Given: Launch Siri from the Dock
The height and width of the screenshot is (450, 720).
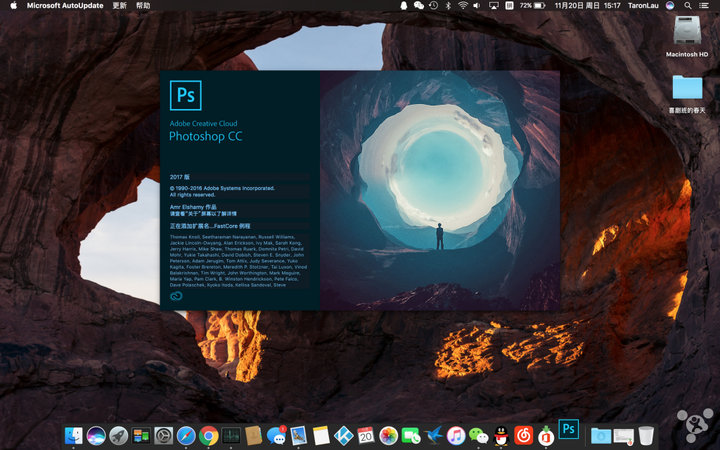Looking at the screenshot, I should (96, 435).
